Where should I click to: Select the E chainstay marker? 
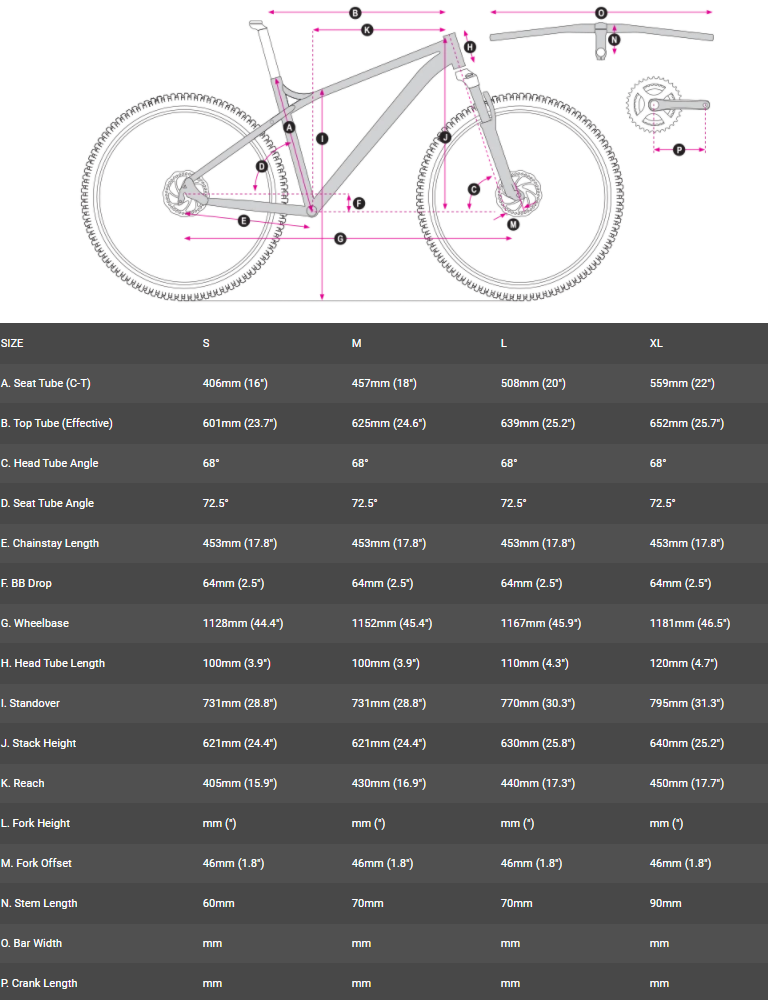click(x=244, y=220)
